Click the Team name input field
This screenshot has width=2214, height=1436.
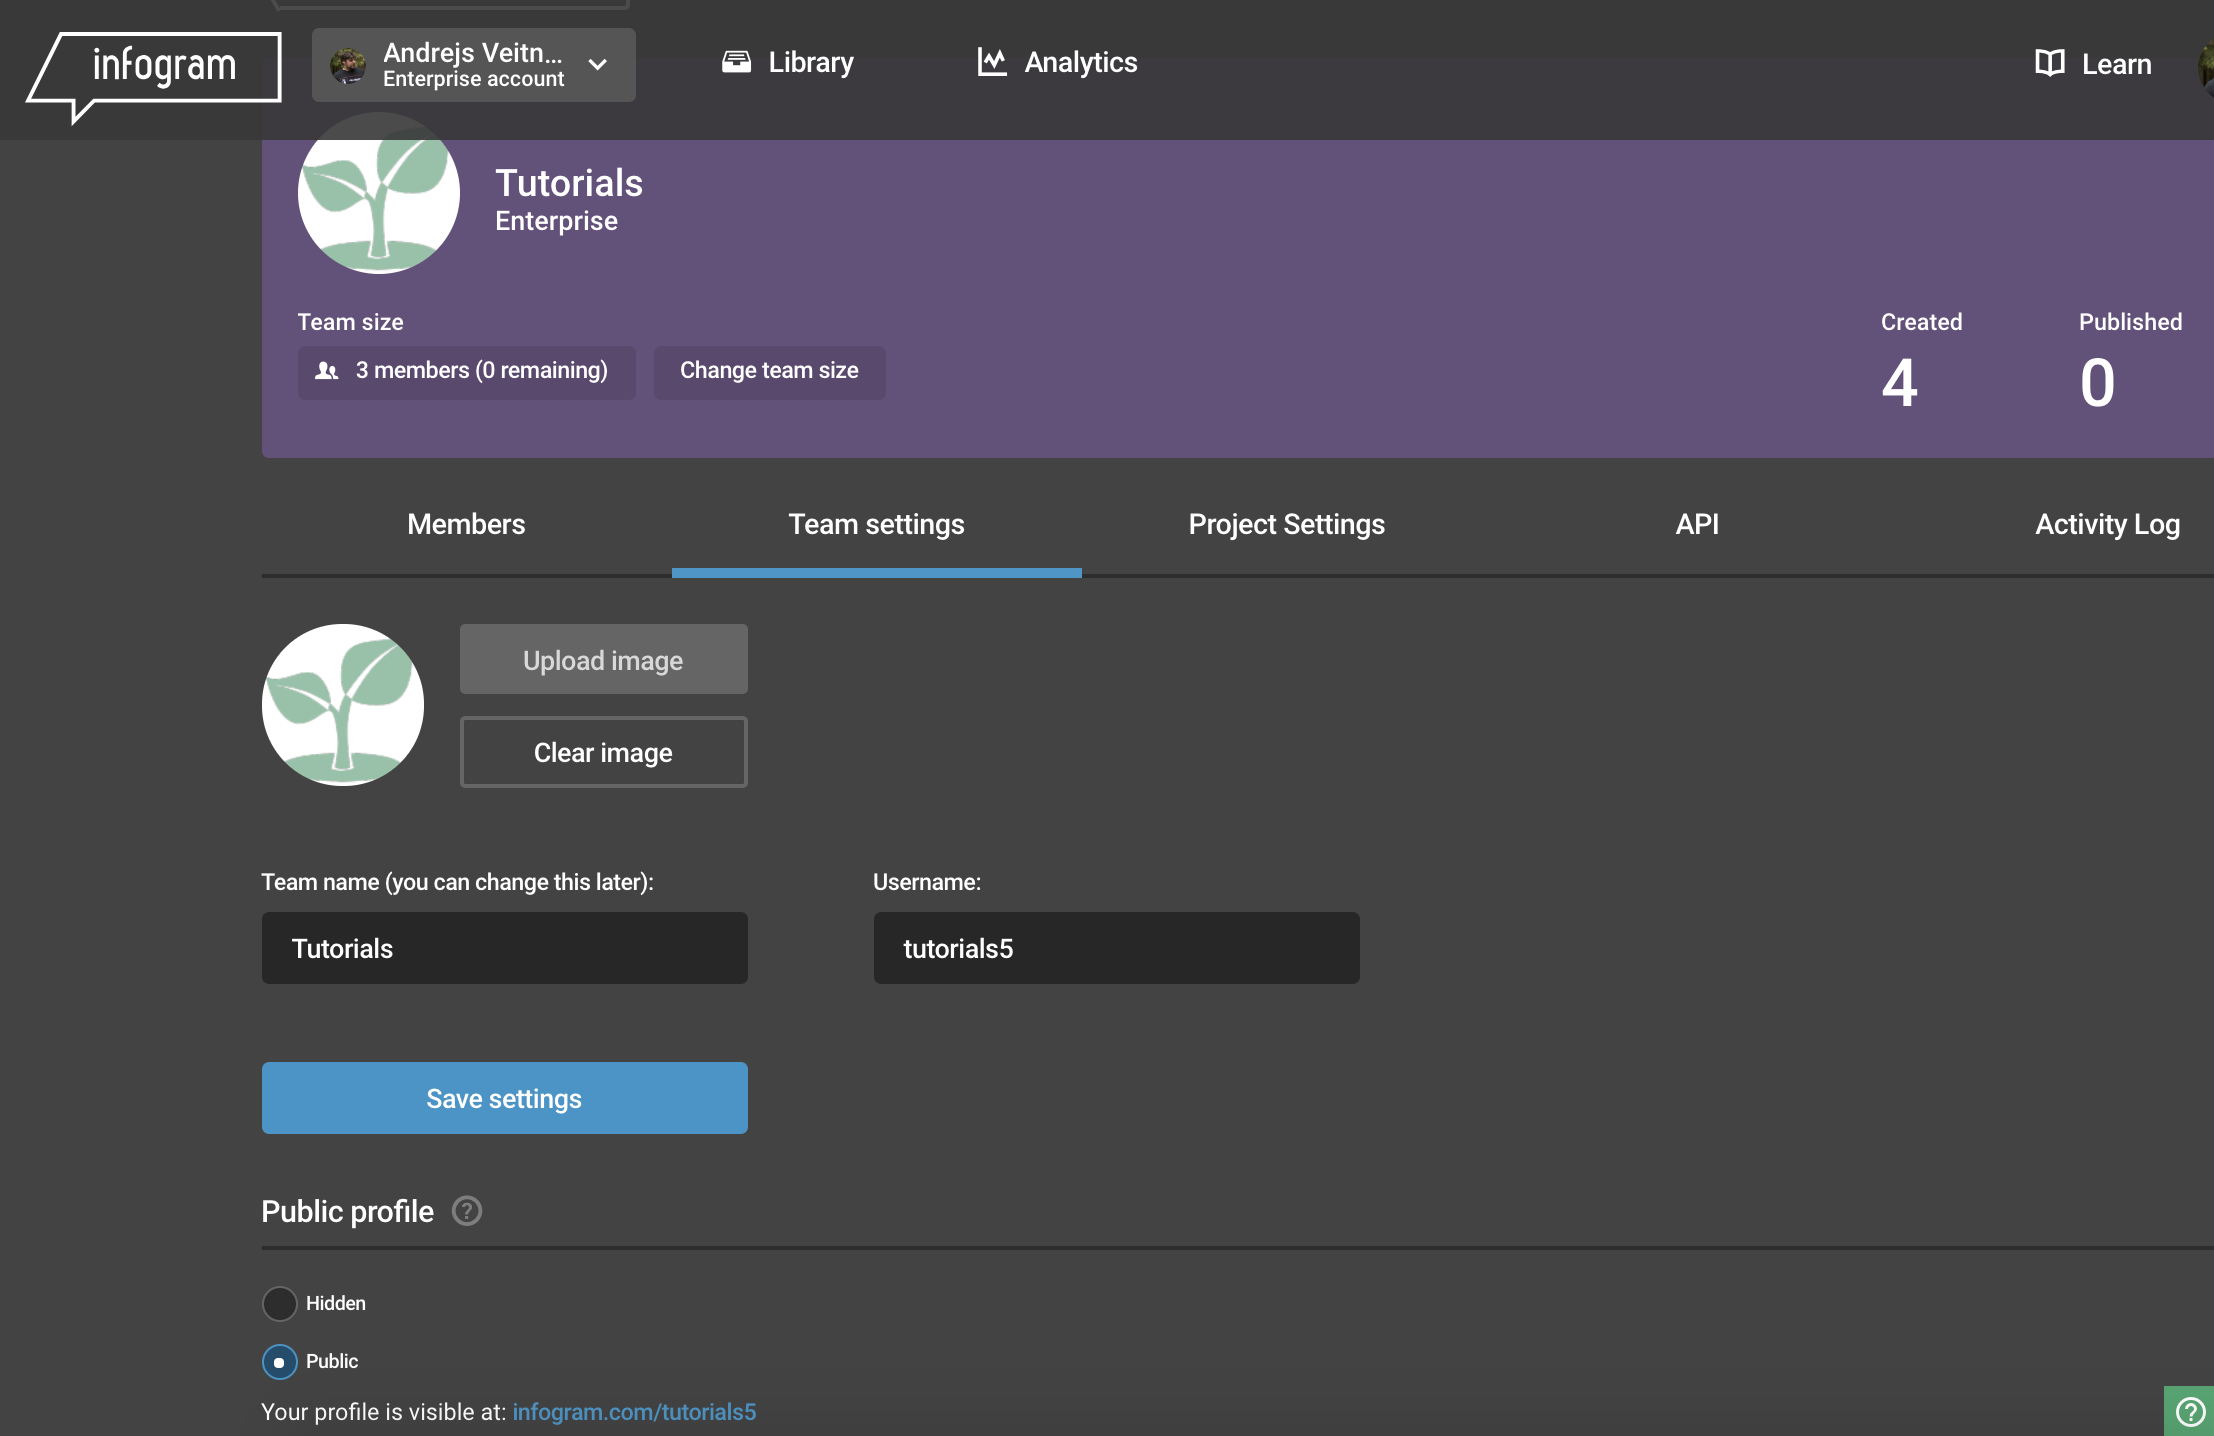[x=504, y=948]
